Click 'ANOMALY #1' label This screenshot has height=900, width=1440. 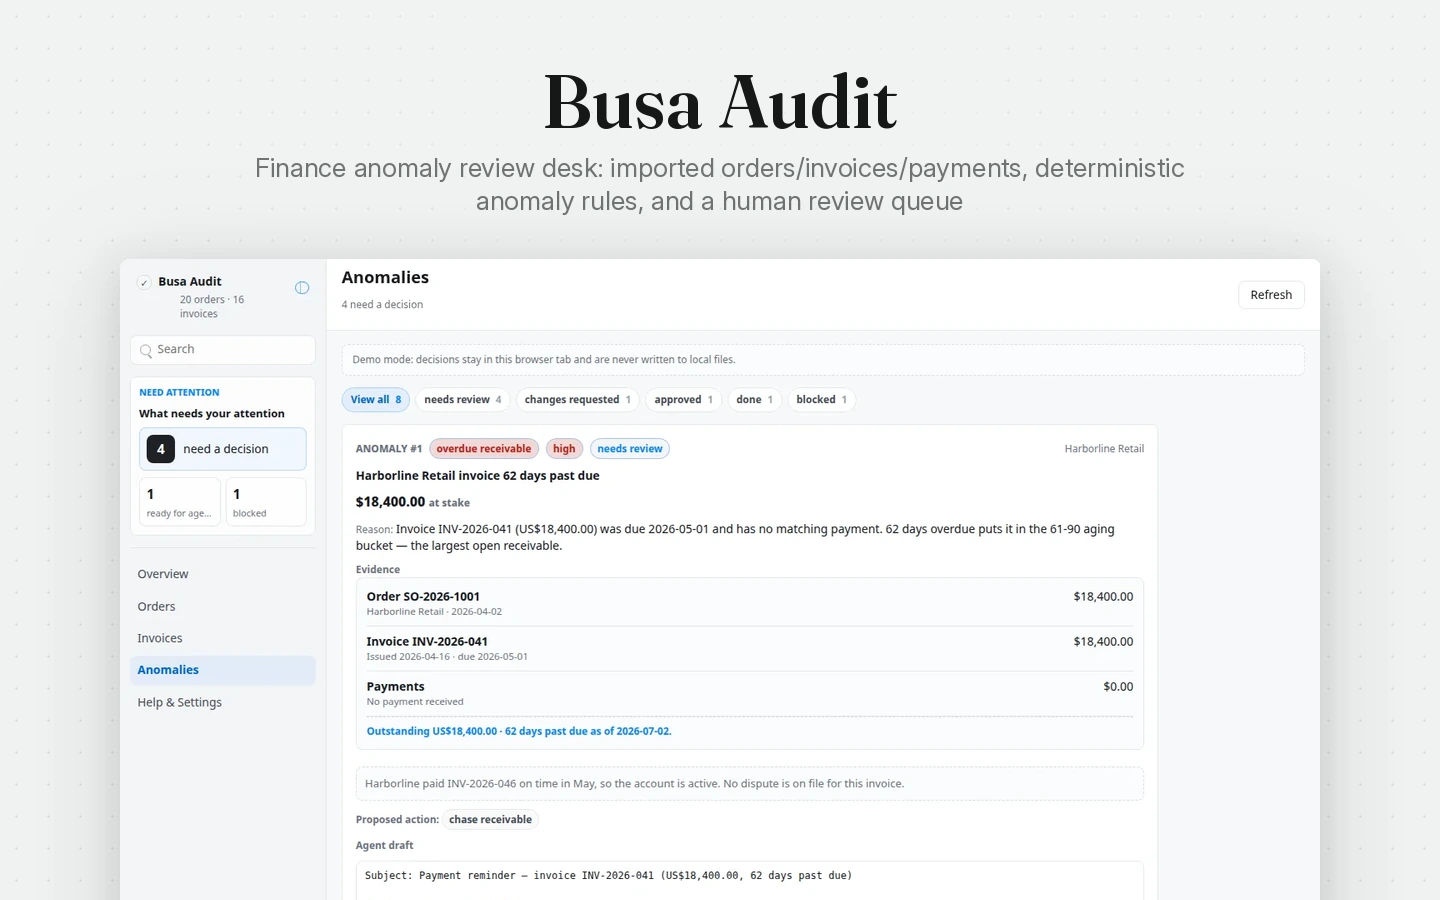click(x=389, y=449)
